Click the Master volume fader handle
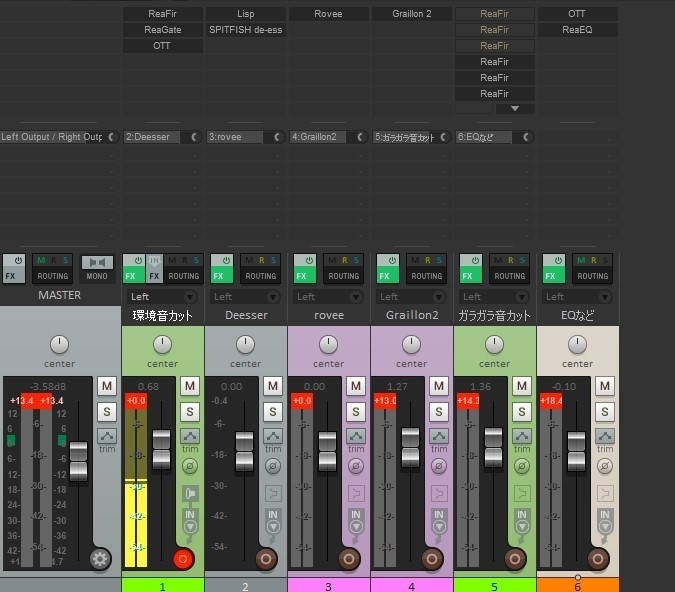Screen dimensions: 675x592 click(78, 461)
